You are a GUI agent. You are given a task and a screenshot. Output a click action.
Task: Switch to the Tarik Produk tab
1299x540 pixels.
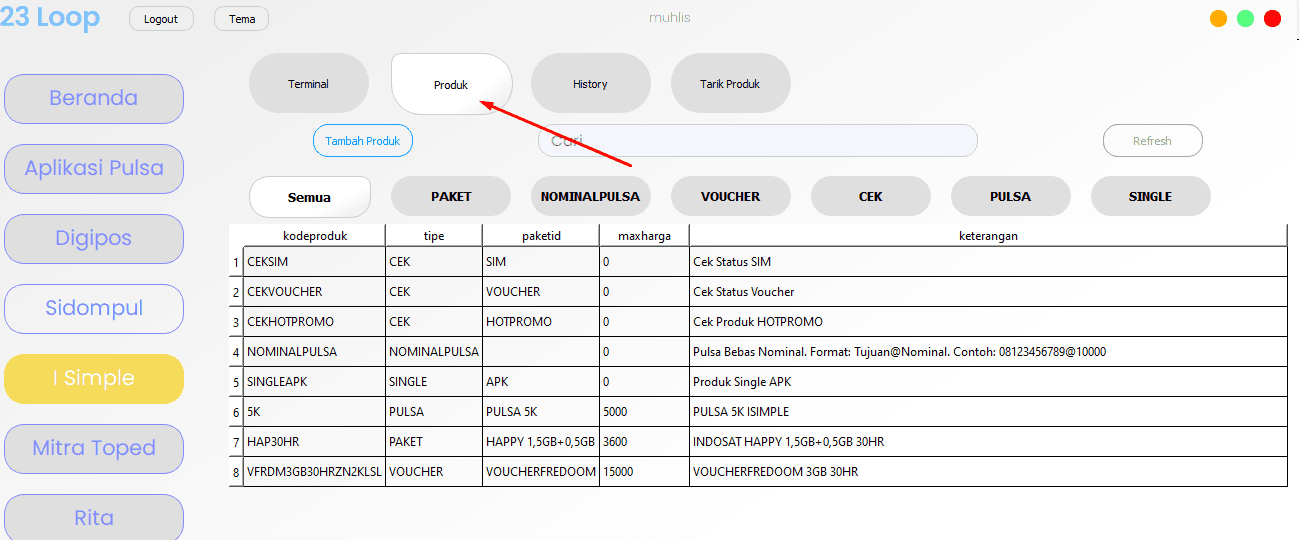coord(730,84)
